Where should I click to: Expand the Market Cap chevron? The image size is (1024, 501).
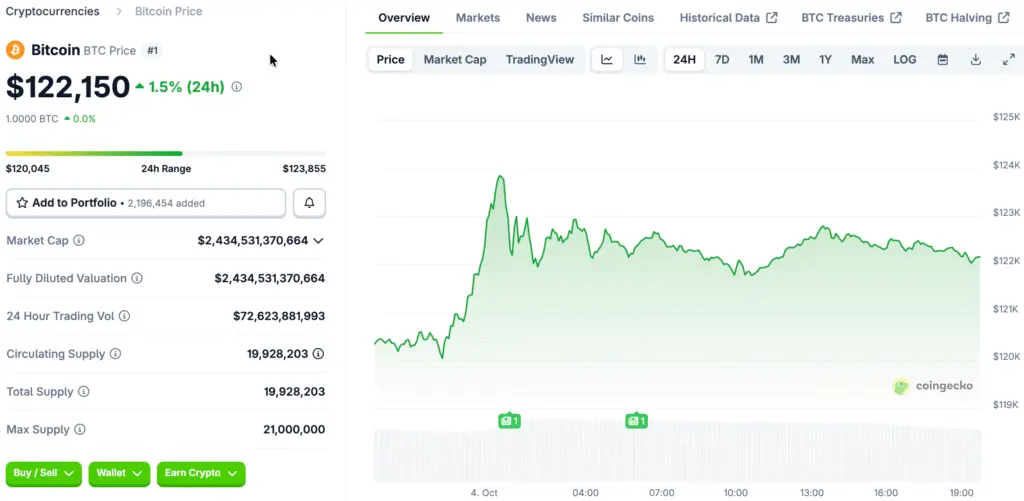click(x=318, y=241)
